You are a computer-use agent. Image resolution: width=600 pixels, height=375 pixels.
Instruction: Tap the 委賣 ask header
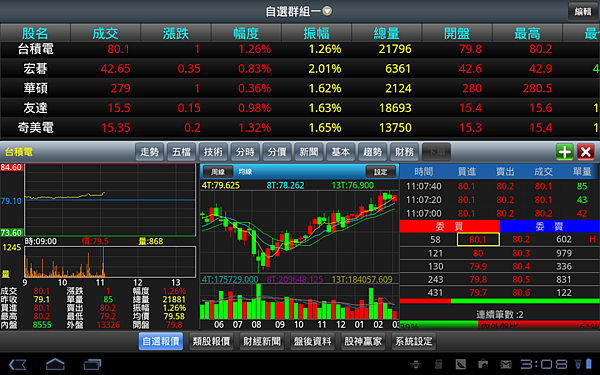[549, 226]
